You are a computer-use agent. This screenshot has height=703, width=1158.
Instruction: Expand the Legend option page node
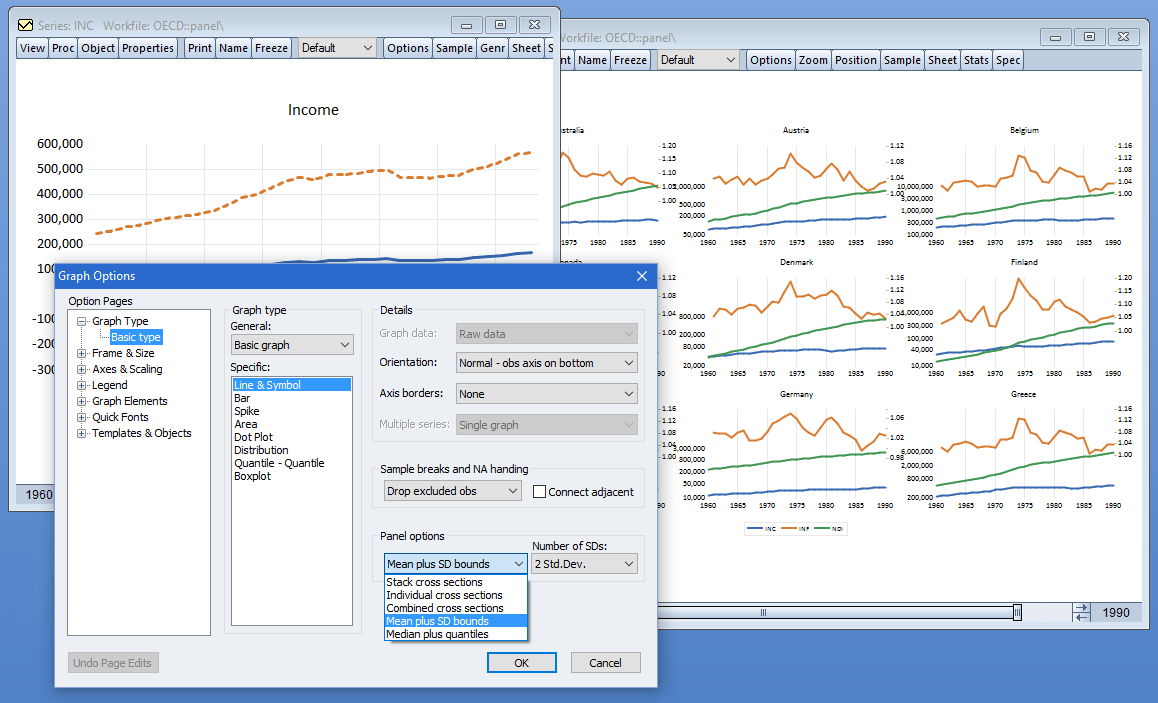click(81, 385)
